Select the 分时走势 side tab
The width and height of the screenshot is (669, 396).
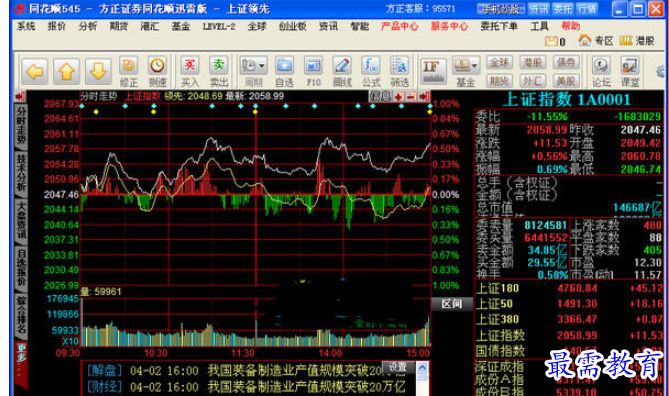[21, 125]
